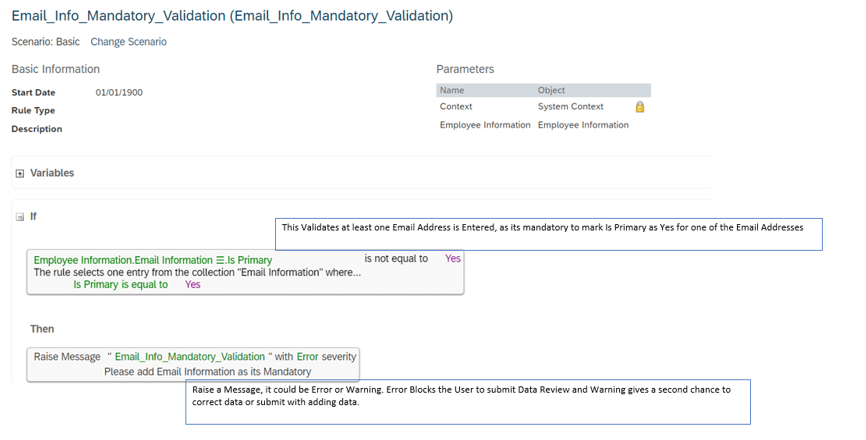Click the 'Please add Email Information' message text
866x440 pixels.
(x=208, y=372)
